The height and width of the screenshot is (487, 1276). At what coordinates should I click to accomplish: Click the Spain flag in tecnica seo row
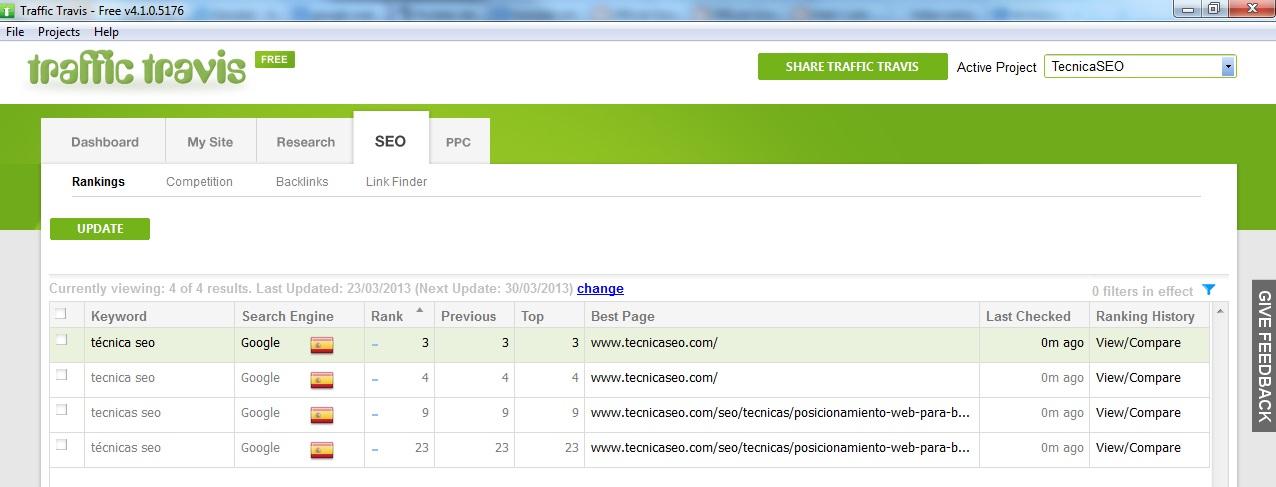click(x=321, y=380)
